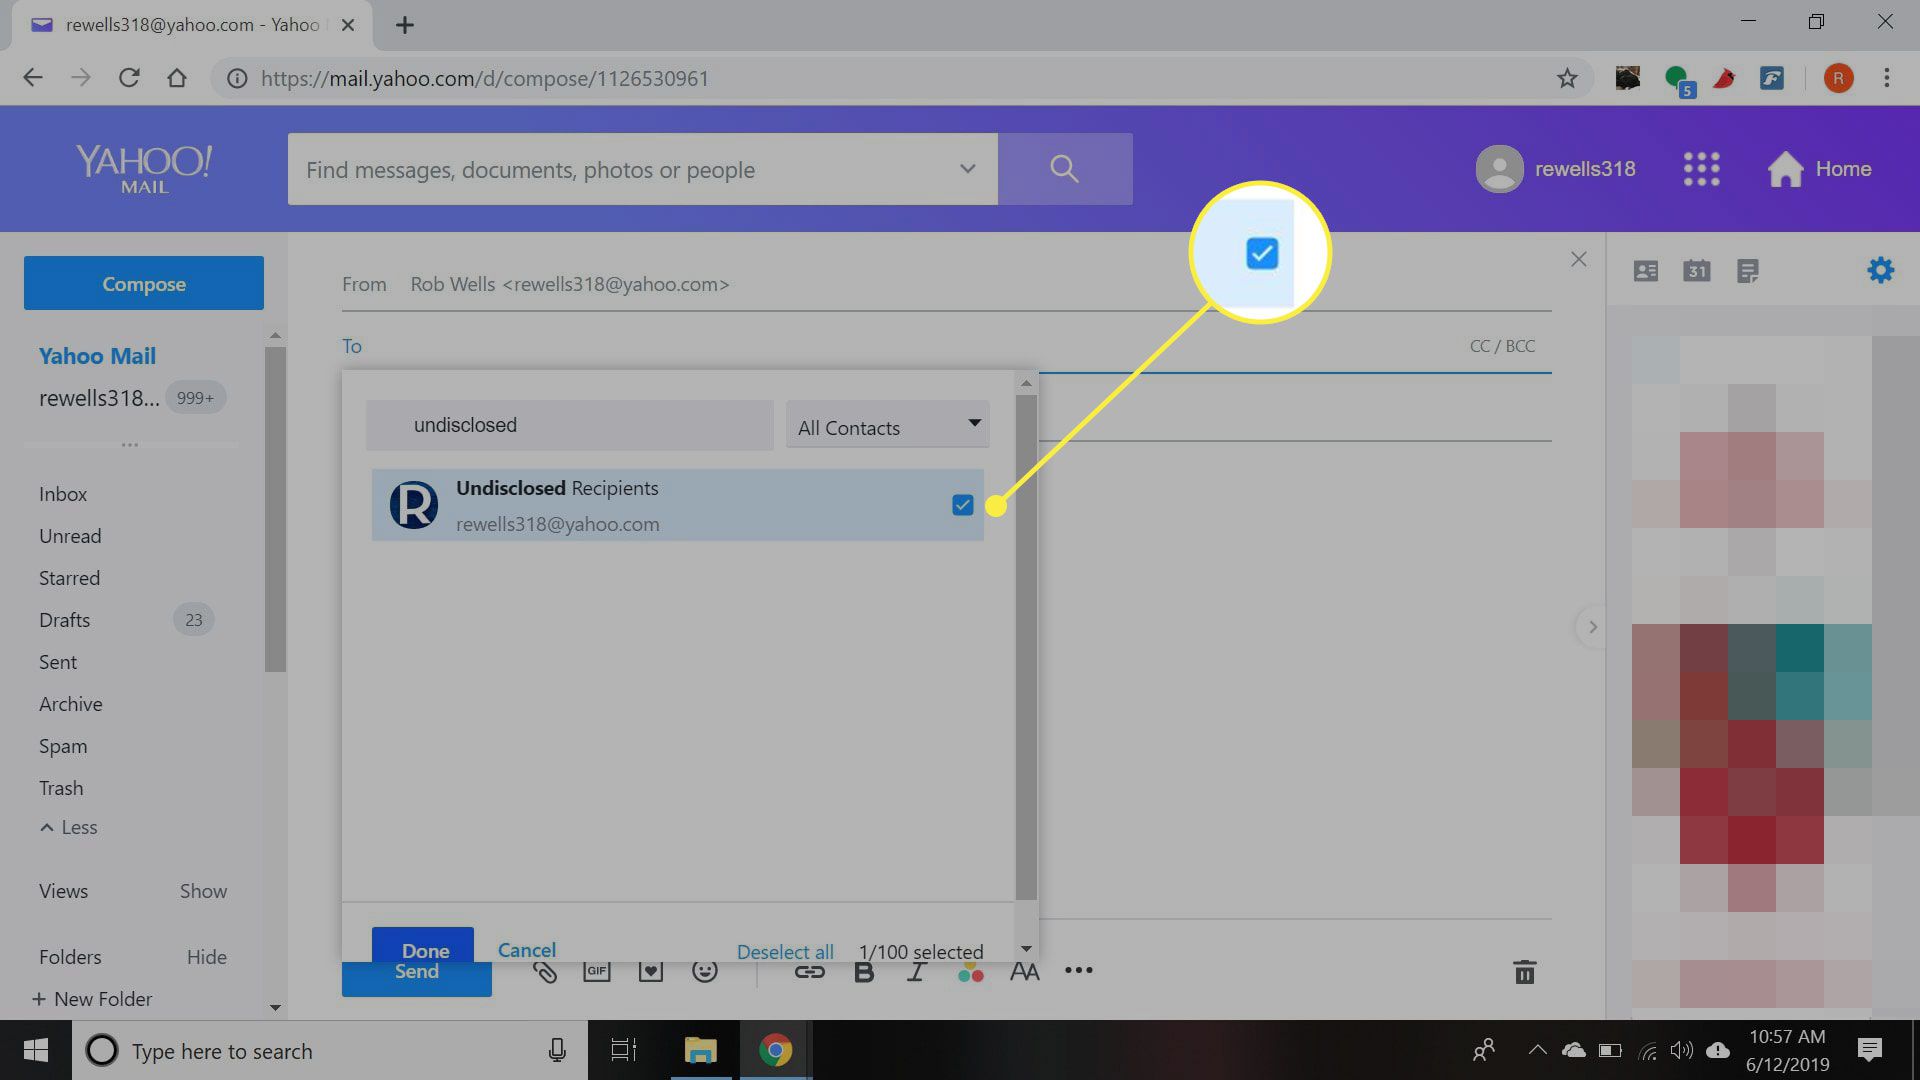Open the Spam folder

pyautogui.click(x=63, y=746)
